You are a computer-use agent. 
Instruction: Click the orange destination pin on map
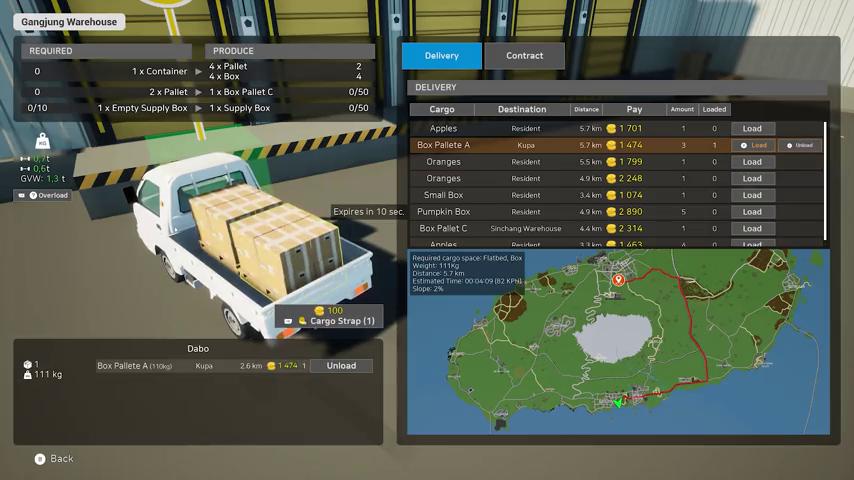coord(618,280)
